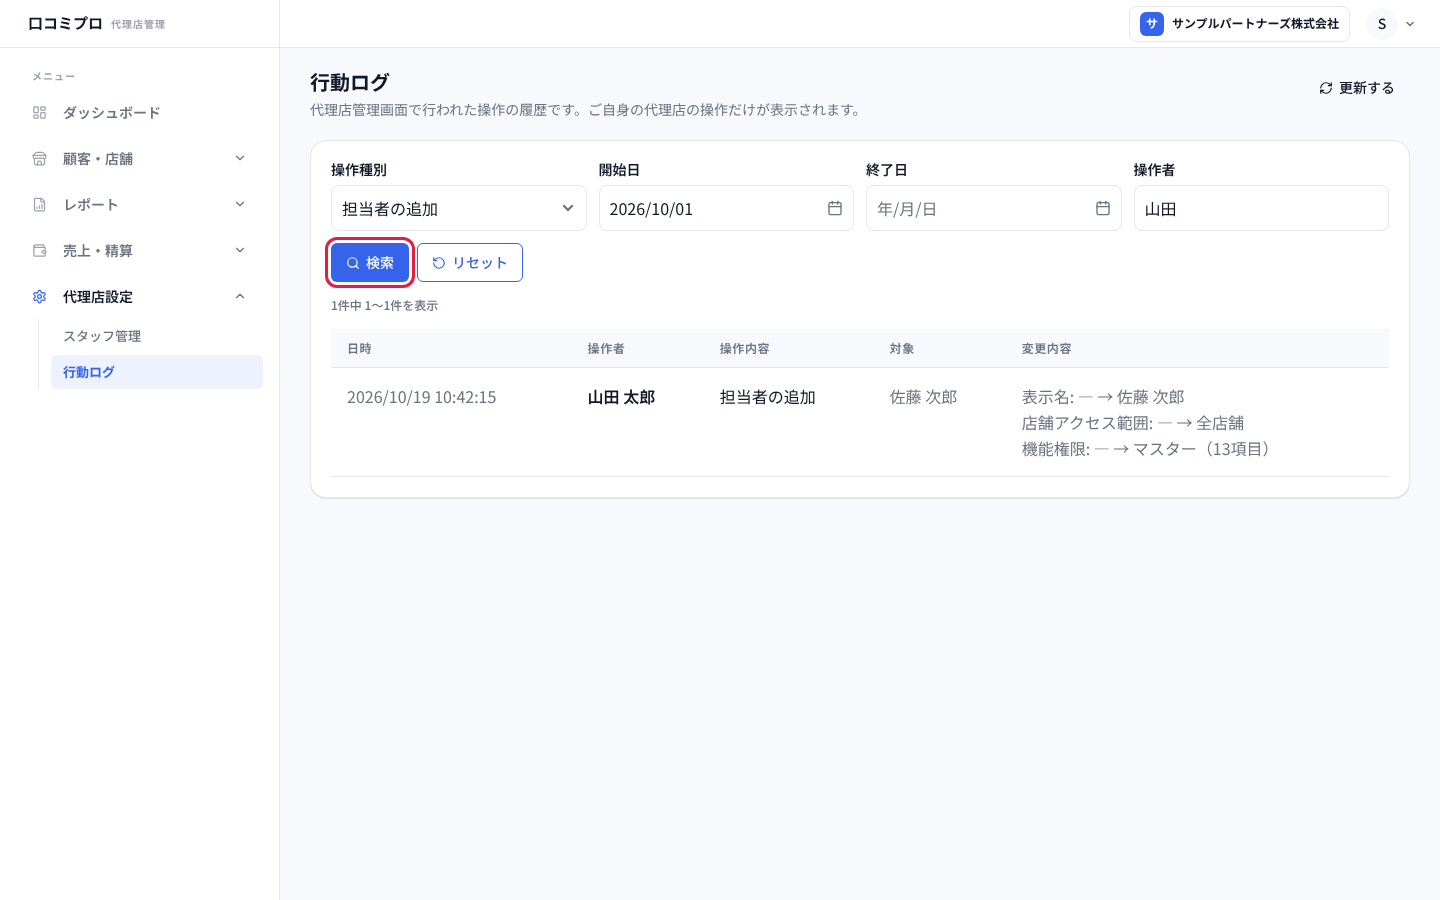Click the S user avatar
Viewport: 1440px width, 900px height.
click(x=1382, y=24)
